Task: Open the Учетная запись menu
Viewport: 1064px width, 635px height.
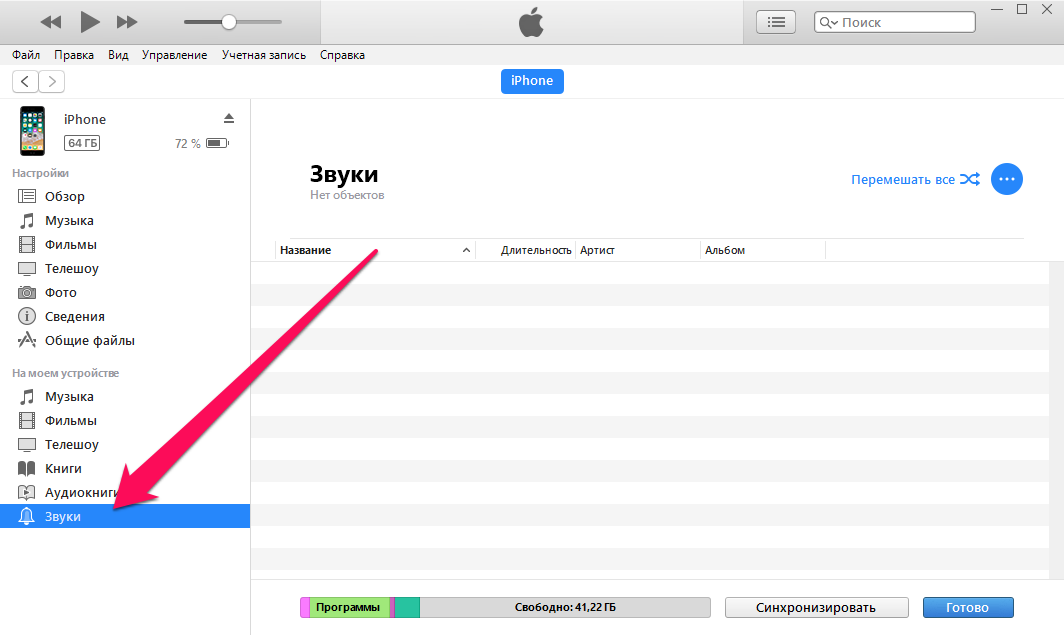Action: click(264, 55)
